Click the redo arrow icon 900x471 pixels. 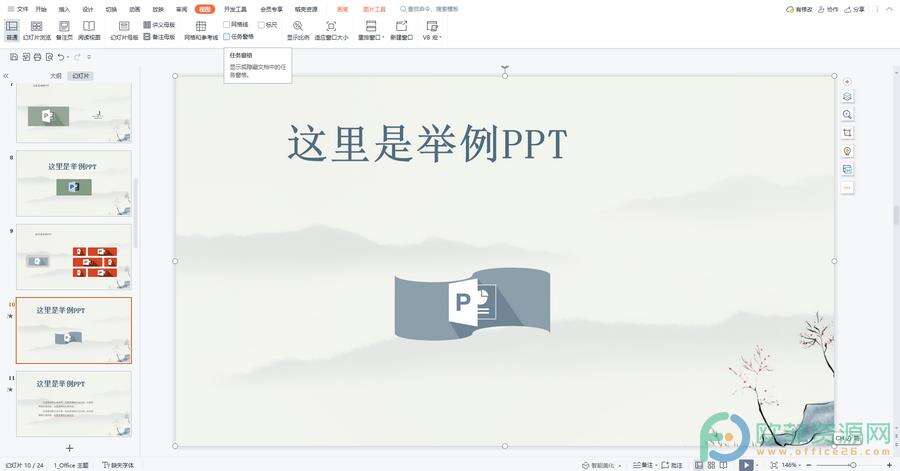(x=77, y=57)
